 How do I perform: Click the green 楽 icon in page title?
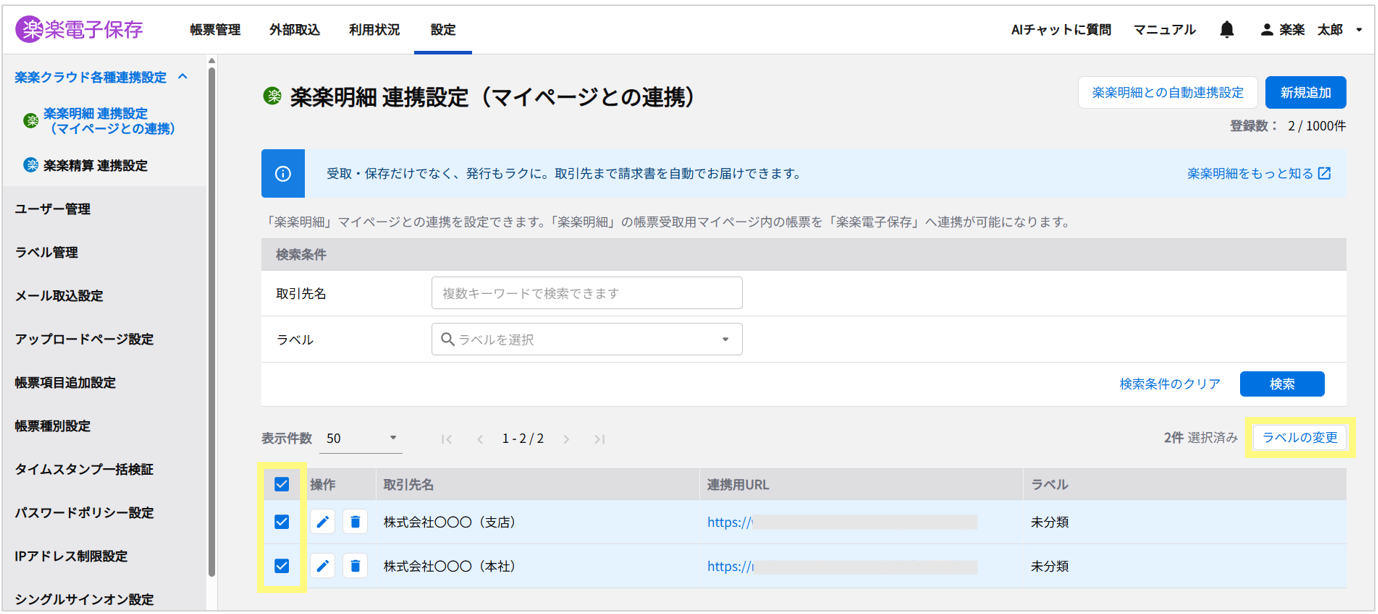click(x=272, y=96)
